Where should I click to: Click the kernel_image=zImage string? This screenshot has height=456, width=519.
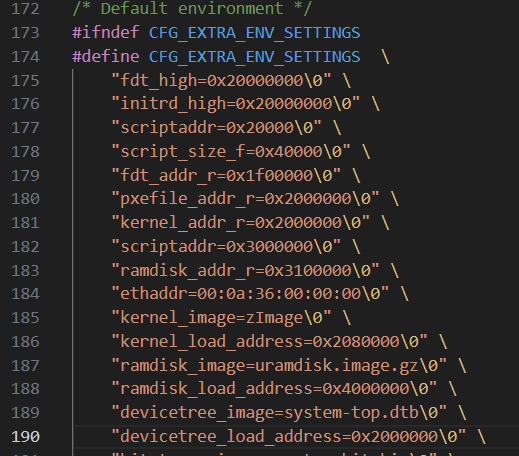[x=221, y=317]
